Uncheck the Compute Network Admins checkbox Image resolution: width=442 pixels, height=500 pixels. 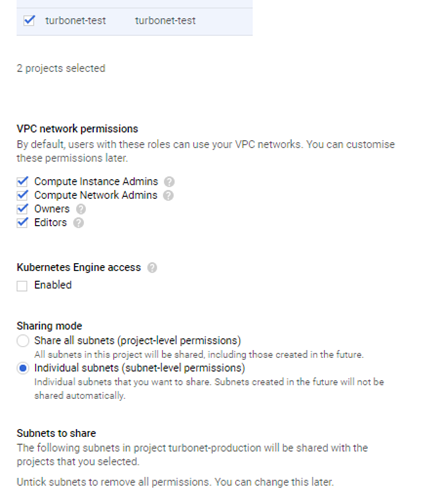22,195
